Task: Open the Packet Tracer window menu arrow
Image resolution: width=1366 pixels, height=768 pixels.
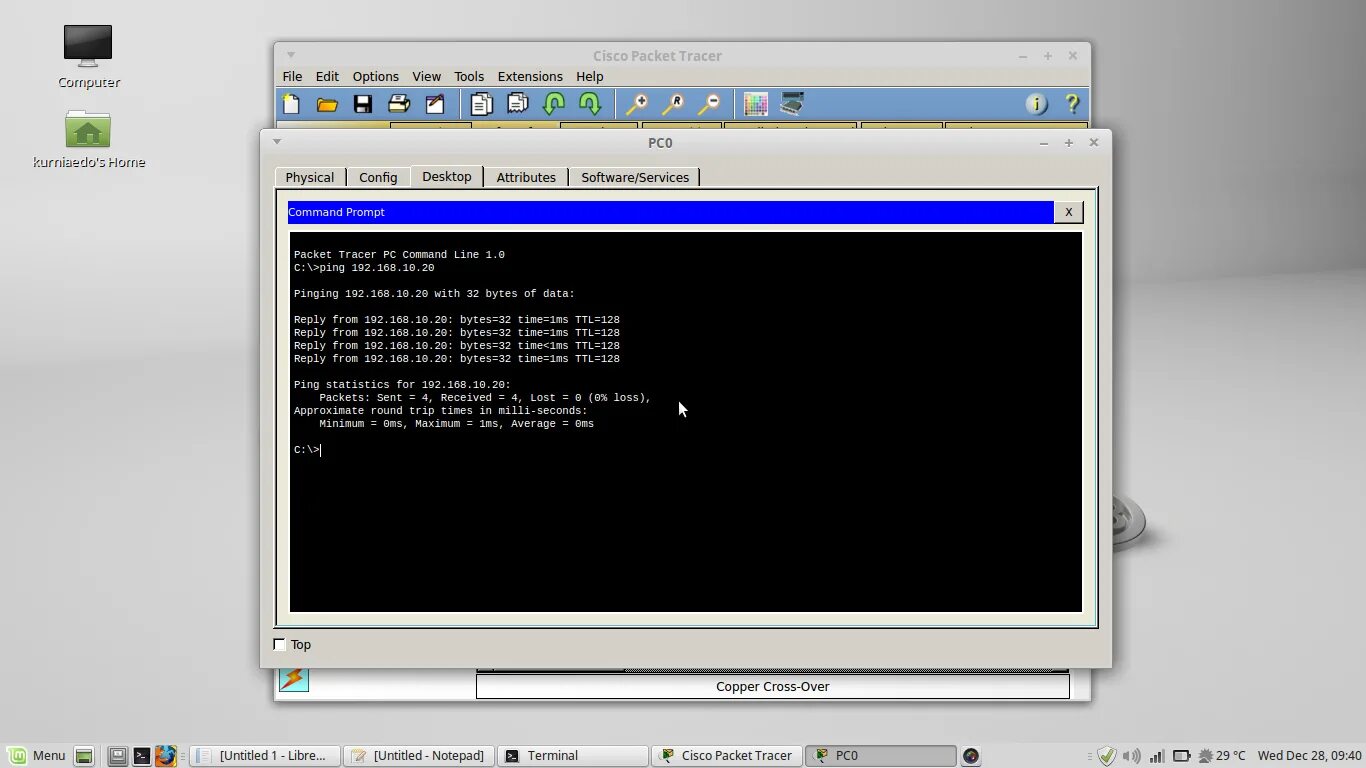Action: [x=291, y=55]
